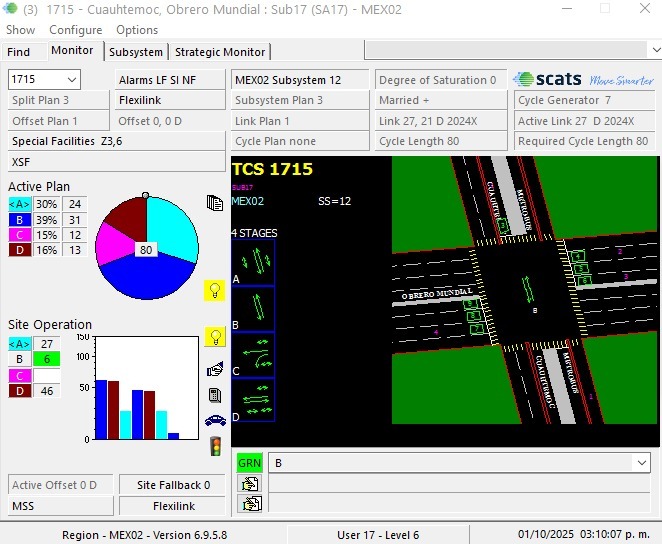The height and width of the screenshot is (544, 662).
Task: Click the Flexilink button below Site Fallback
Action: (172, 506)
